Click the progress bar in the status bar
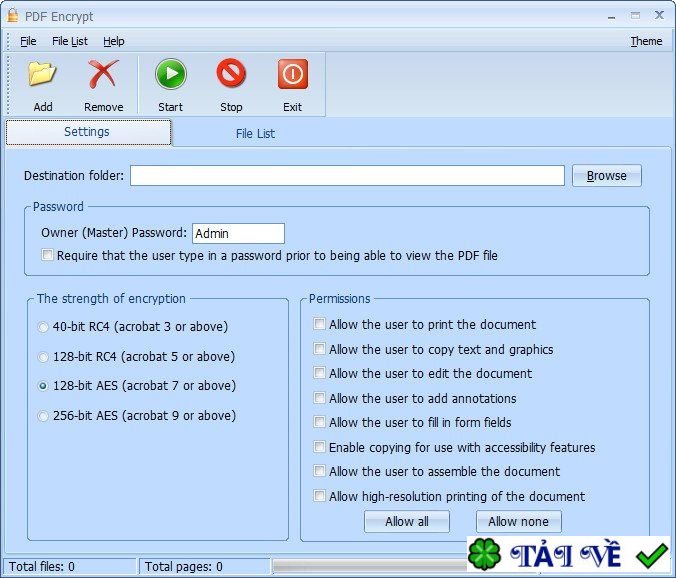This screenshot has width=676, height=578. [x=369, y=566]
